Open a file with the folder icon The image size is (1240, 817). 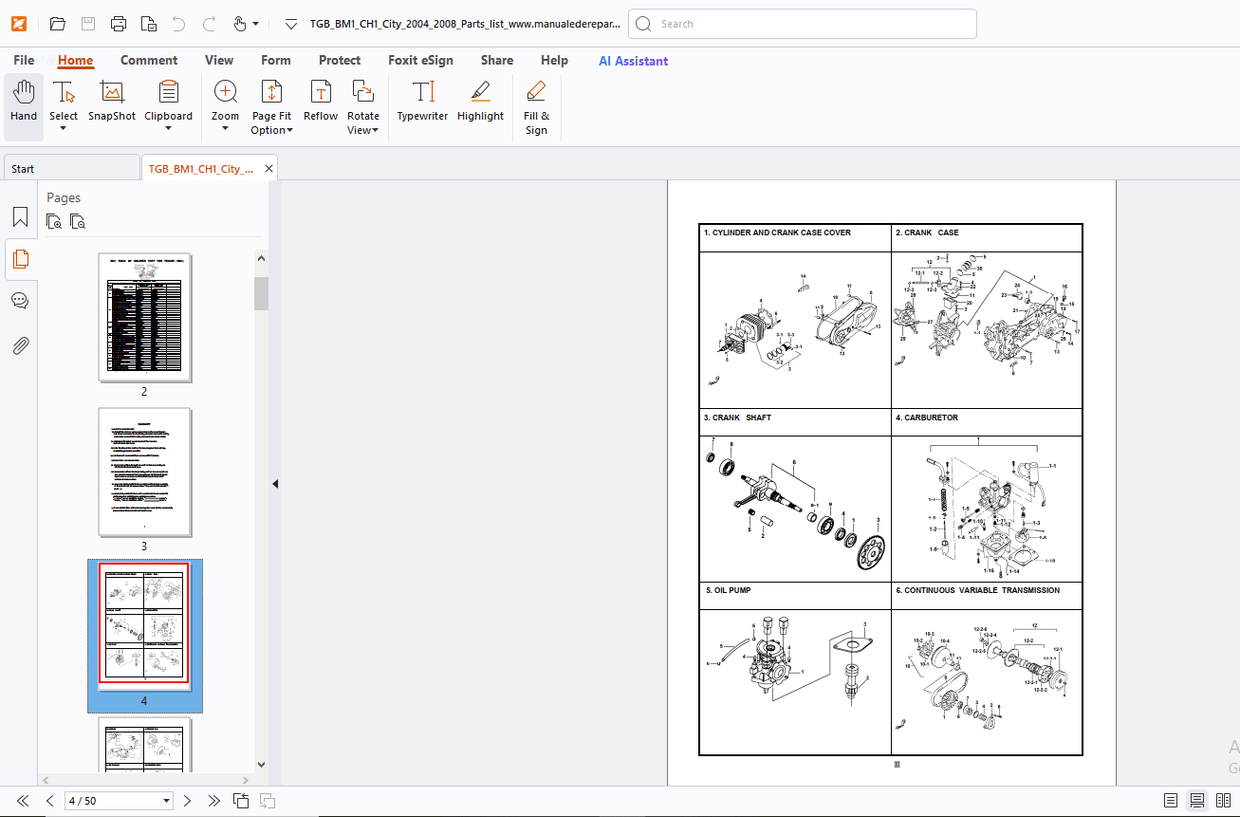click(x=57, y=24)
